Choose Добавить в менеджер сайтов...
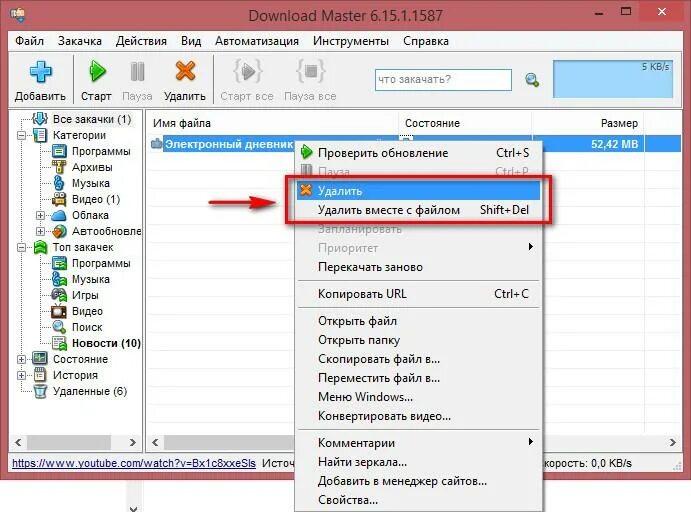This screenshot has height=512, width=691. (x=418, y=481)
